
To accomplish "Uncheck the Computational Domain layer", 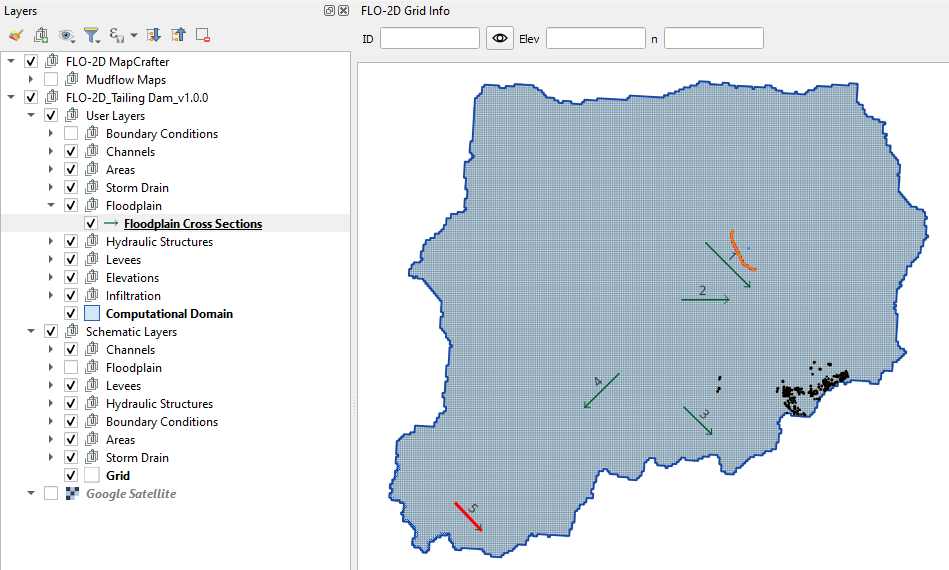I will click(71, 314).
